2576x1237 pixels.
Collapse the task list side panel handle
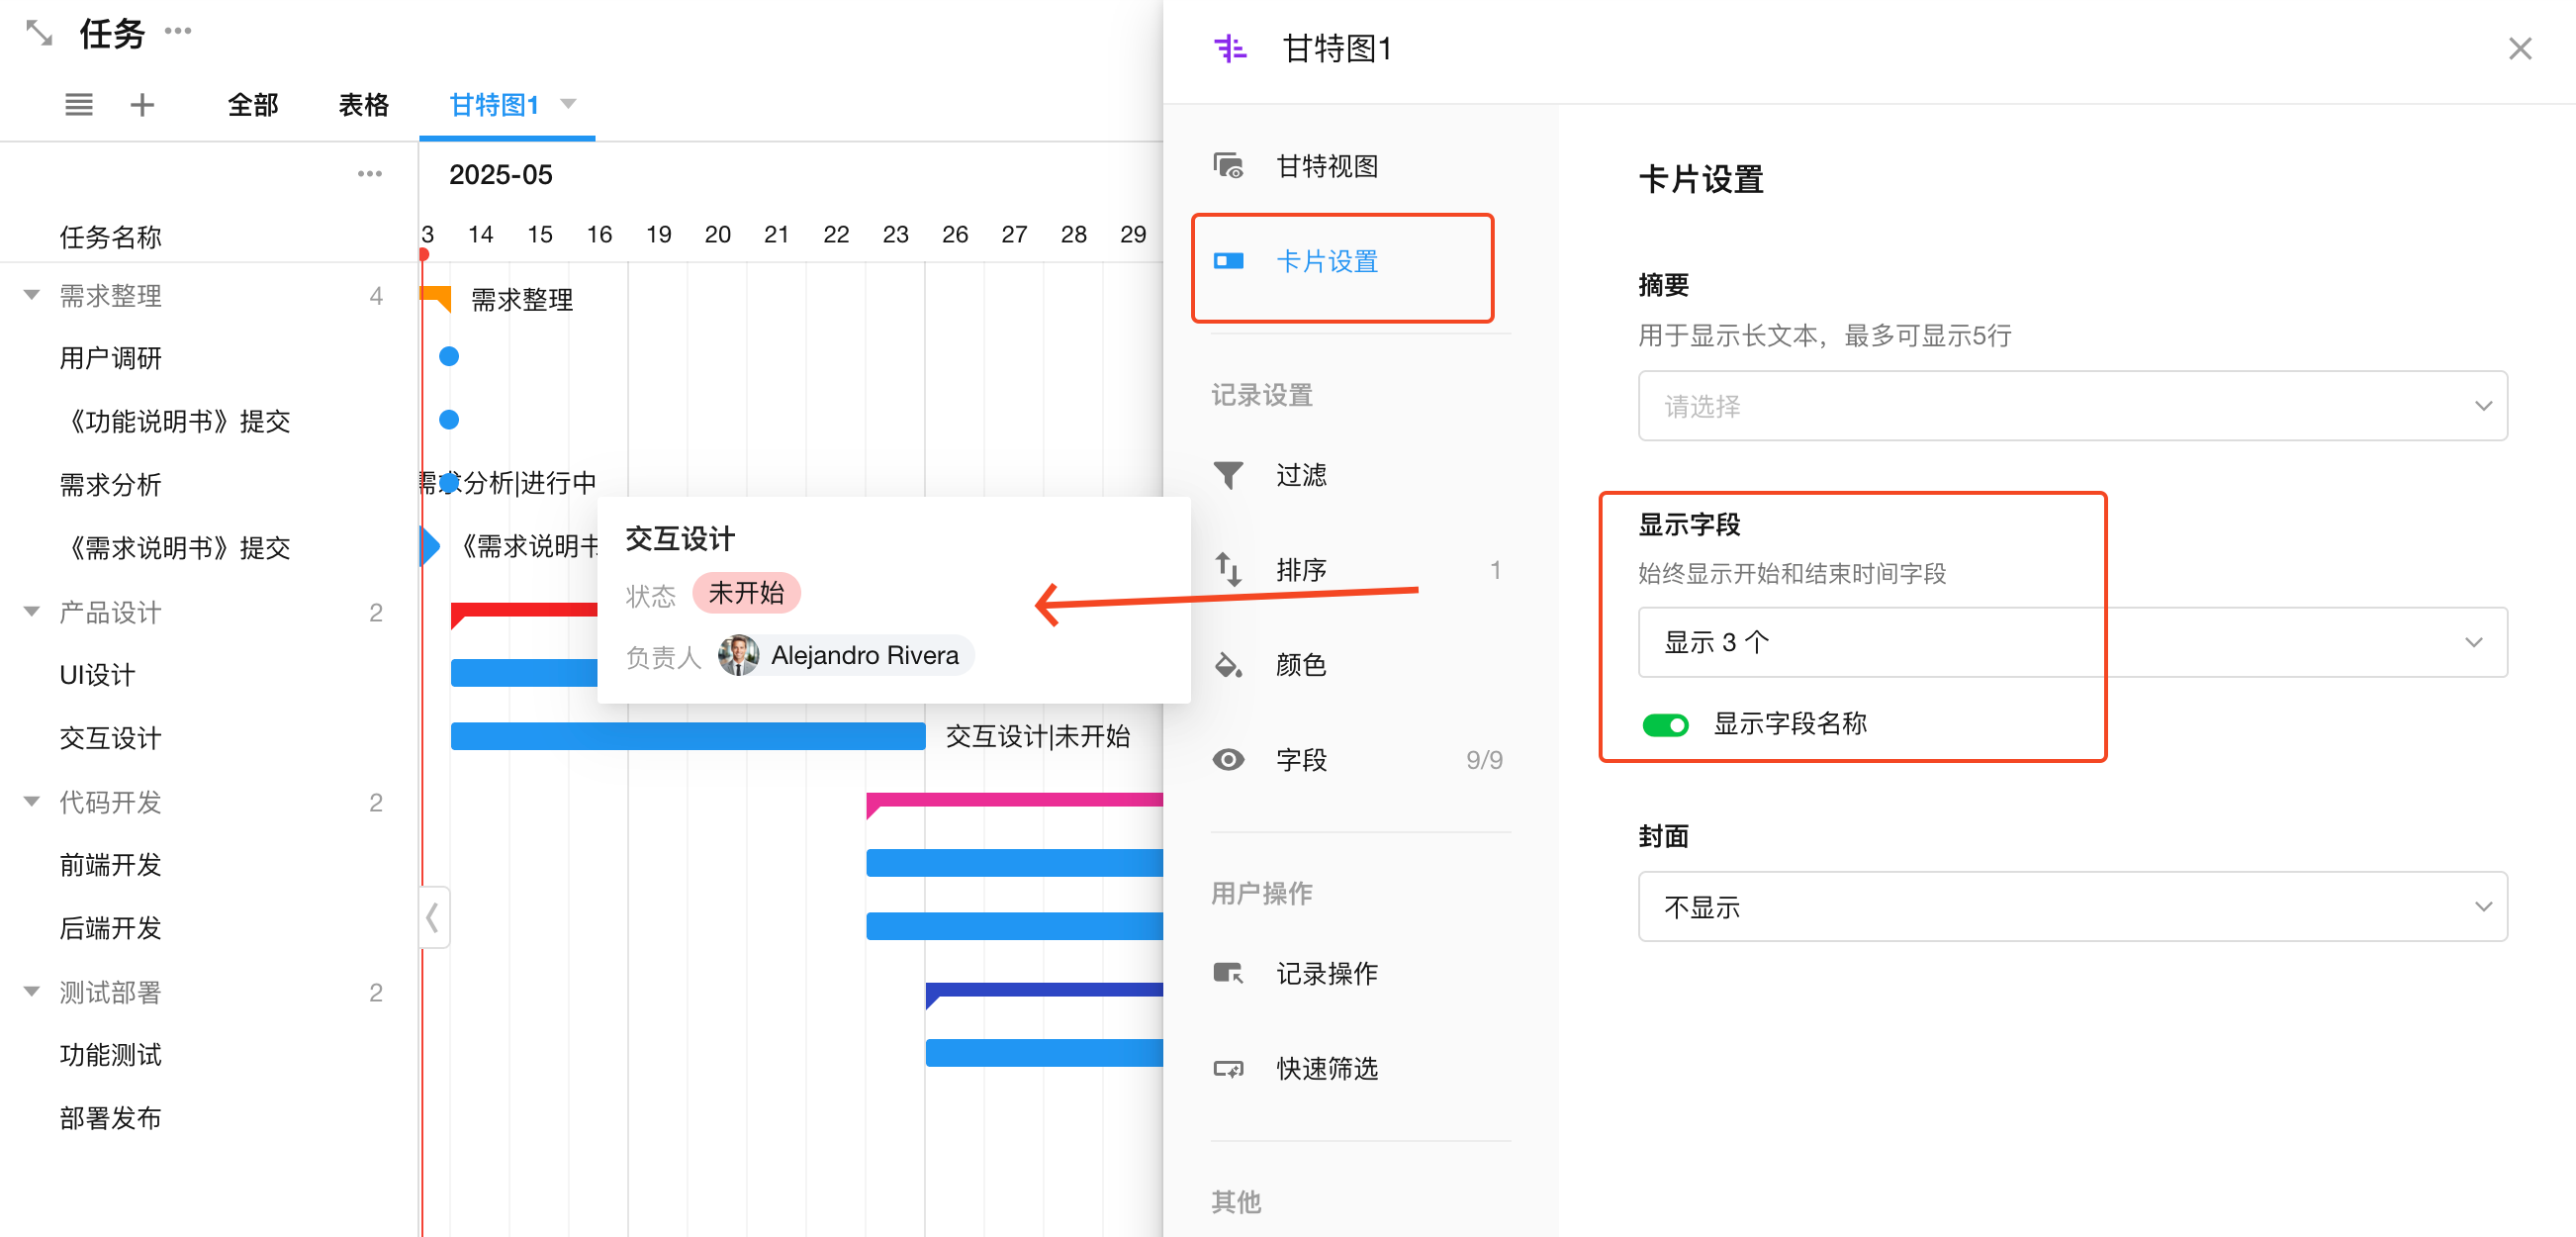point(433,917)
